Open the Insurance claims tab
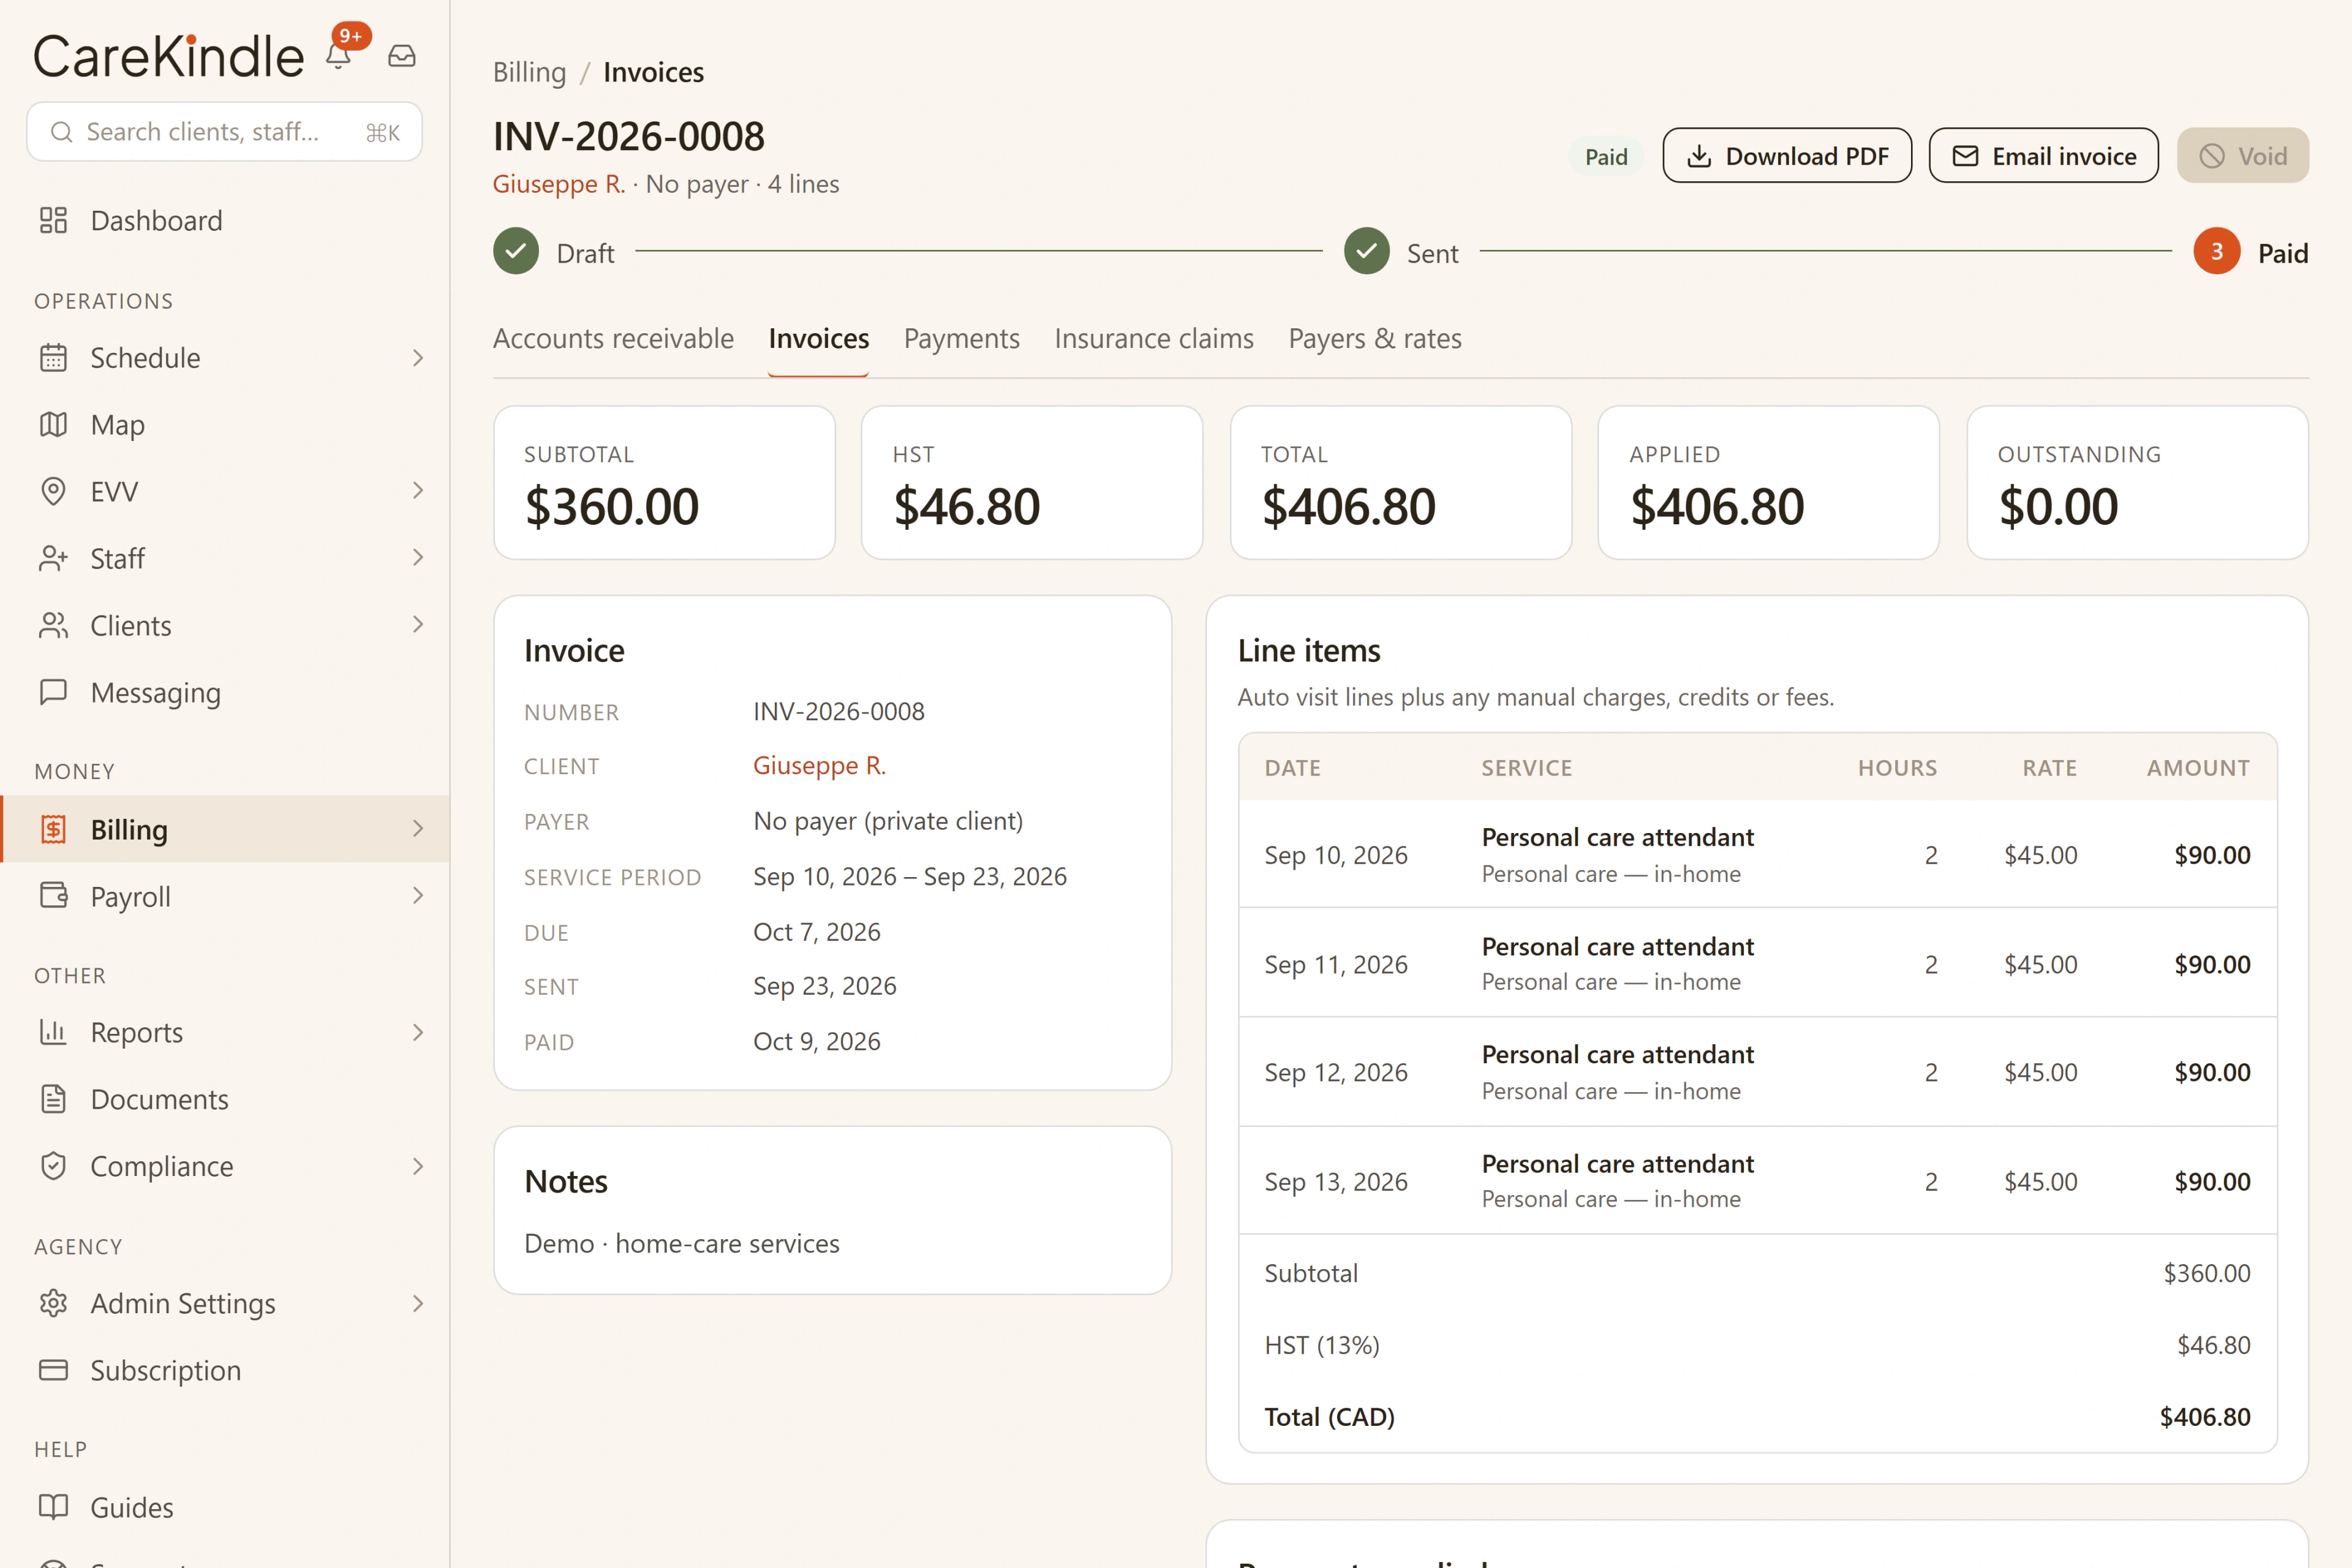This screenshot has width=2352, height=1568. pos(1153,338)
